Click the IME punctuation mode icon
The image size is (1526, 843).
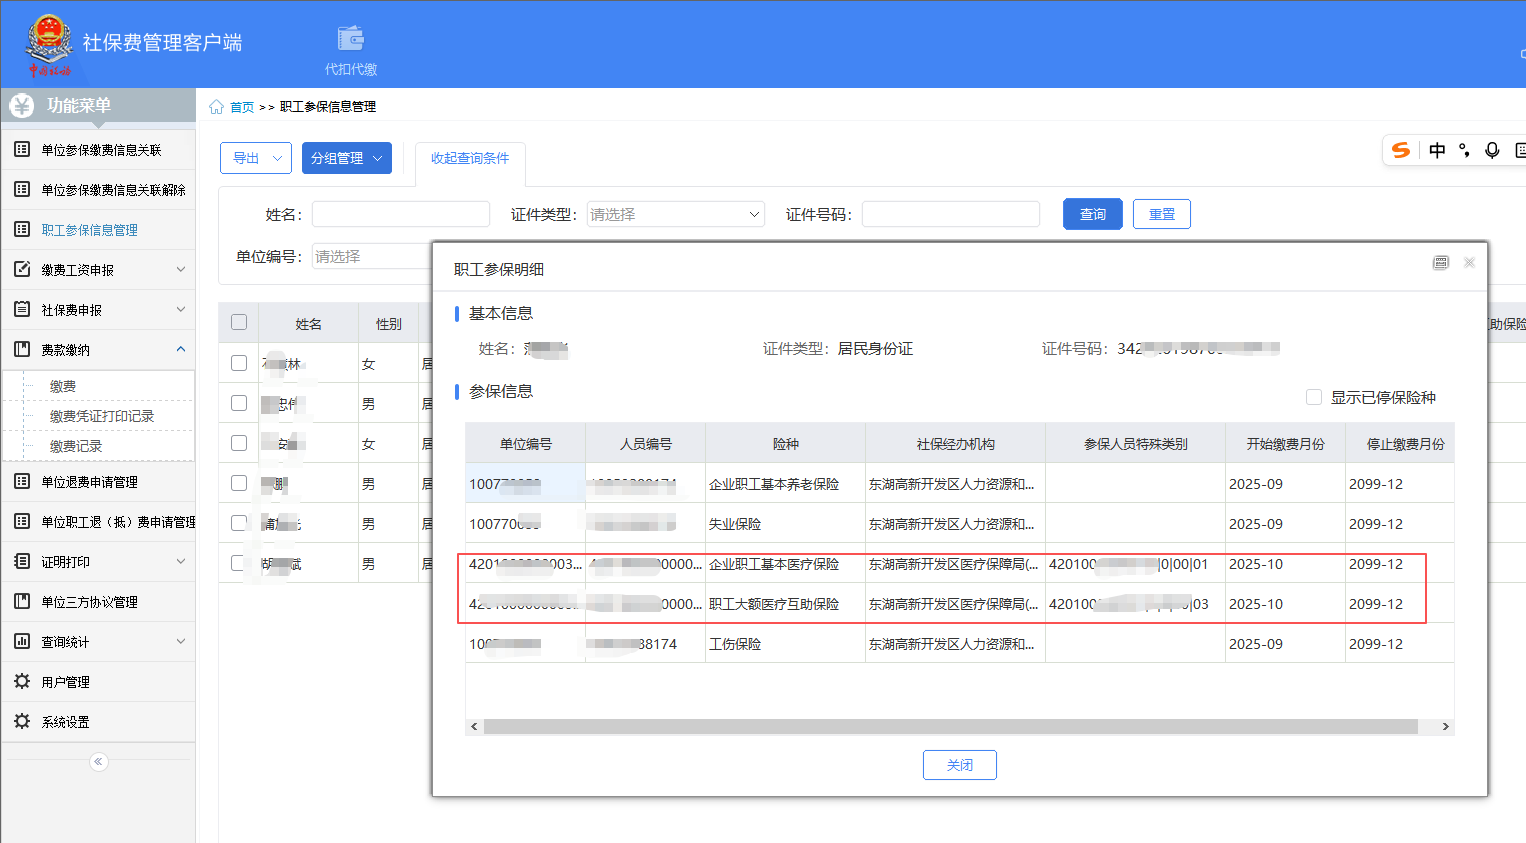pos(1464,150)
